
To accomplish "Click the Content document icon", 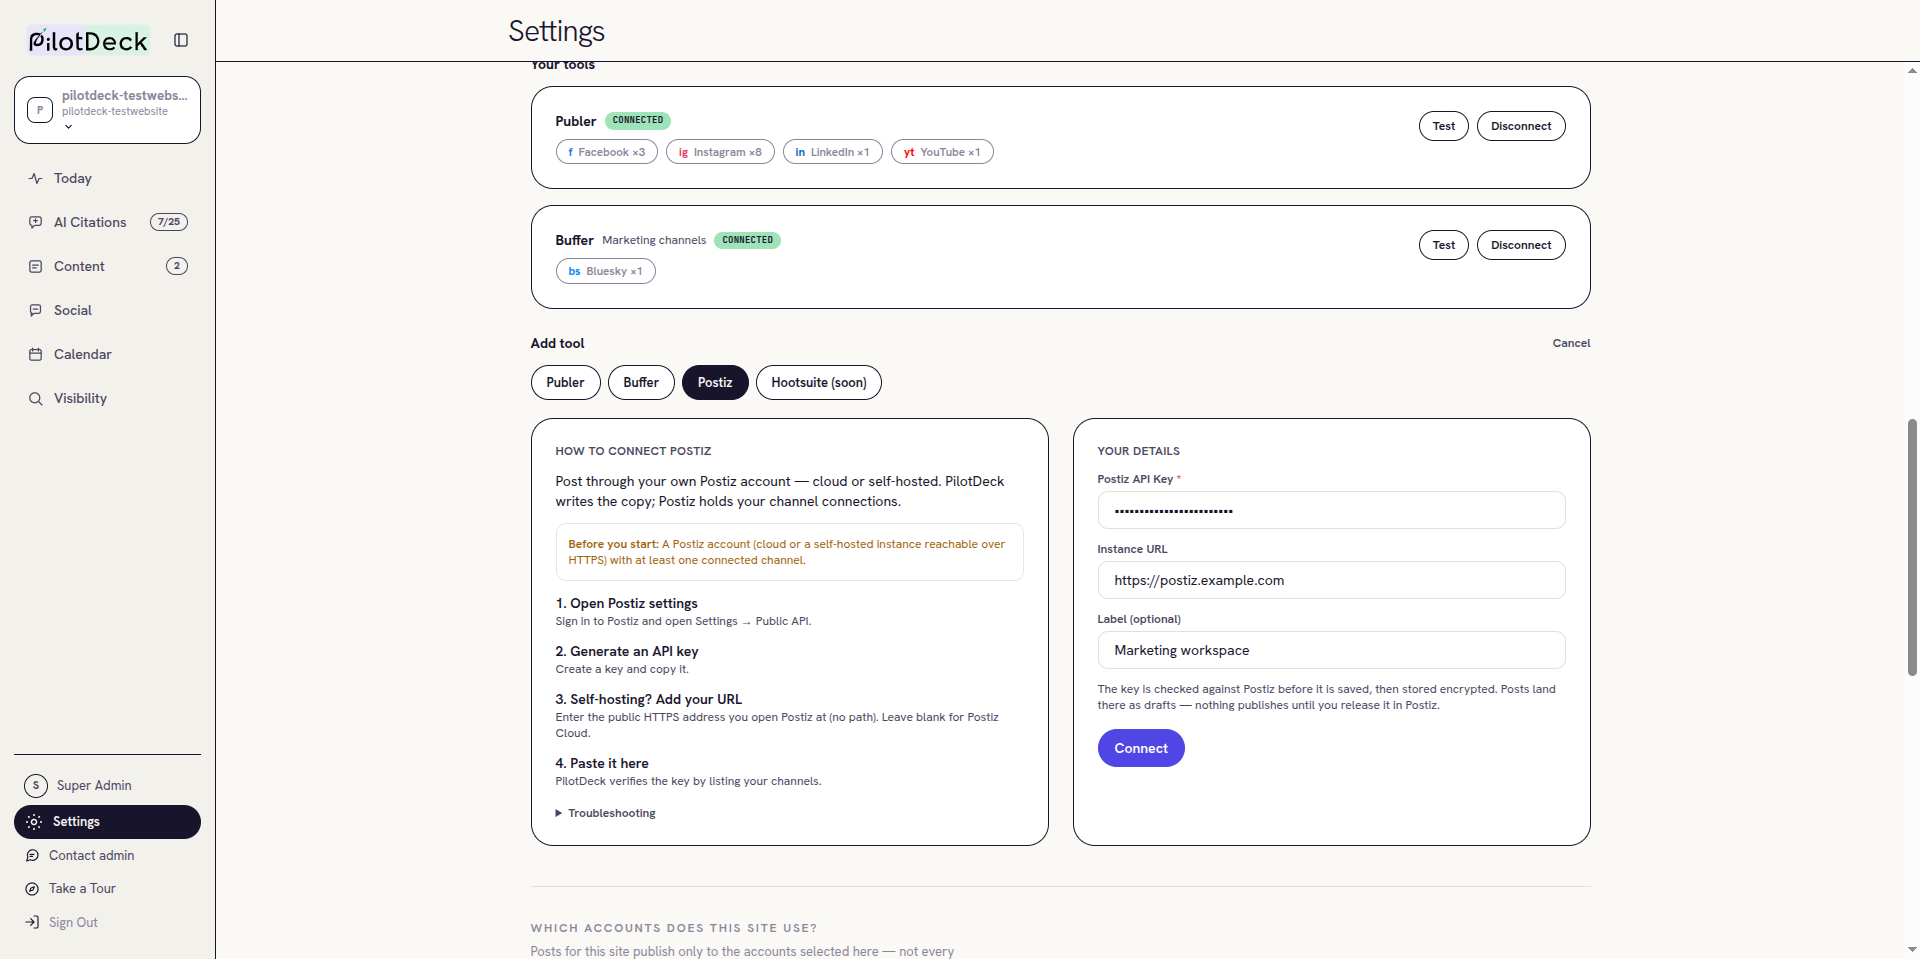I will point(36,266).
